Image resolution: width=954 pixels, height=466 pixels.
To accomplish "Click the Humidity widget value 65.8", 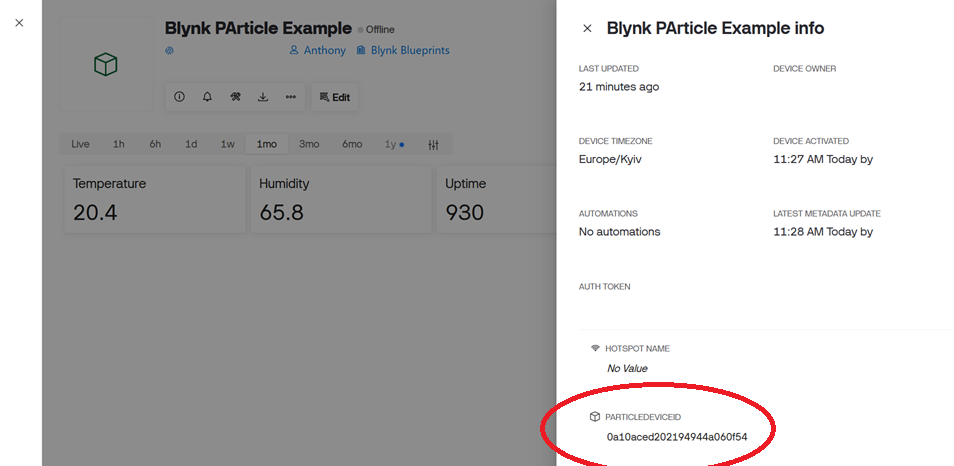I will (x=282, y=212).
